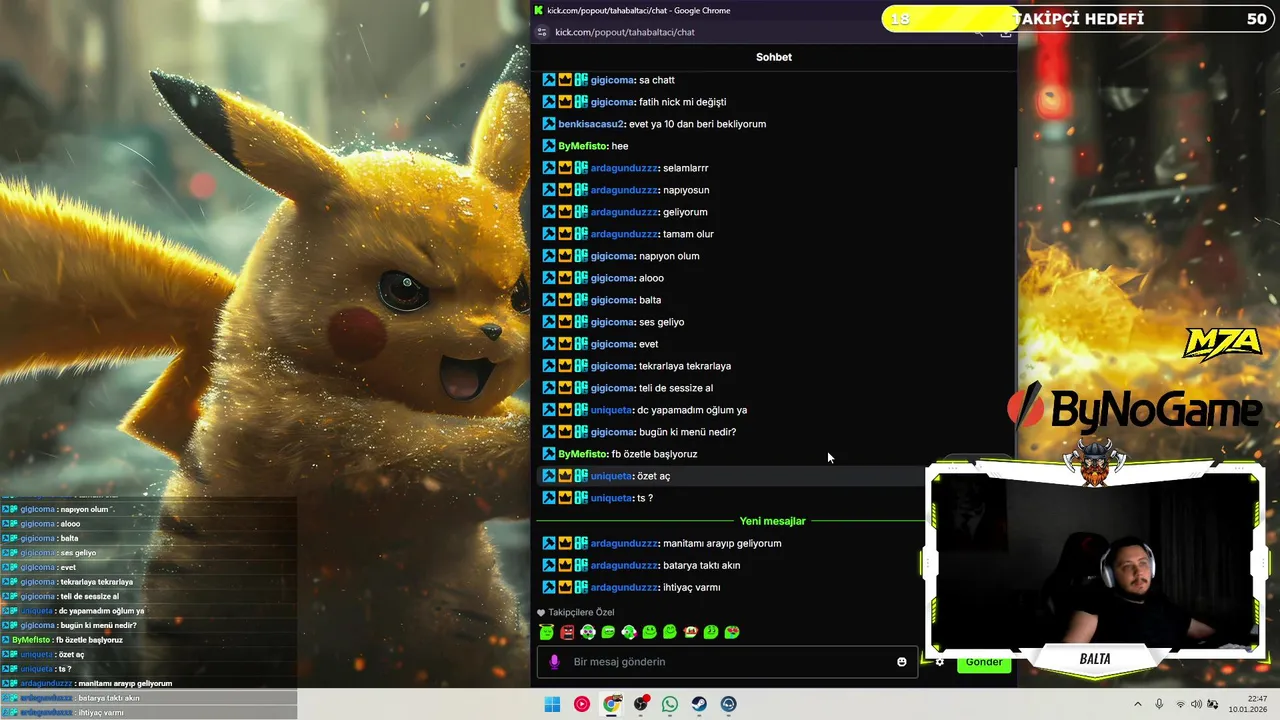Screen dimensions: 1280x720
Task: Open OBS Studio from the taskbar
Action: 641,704
